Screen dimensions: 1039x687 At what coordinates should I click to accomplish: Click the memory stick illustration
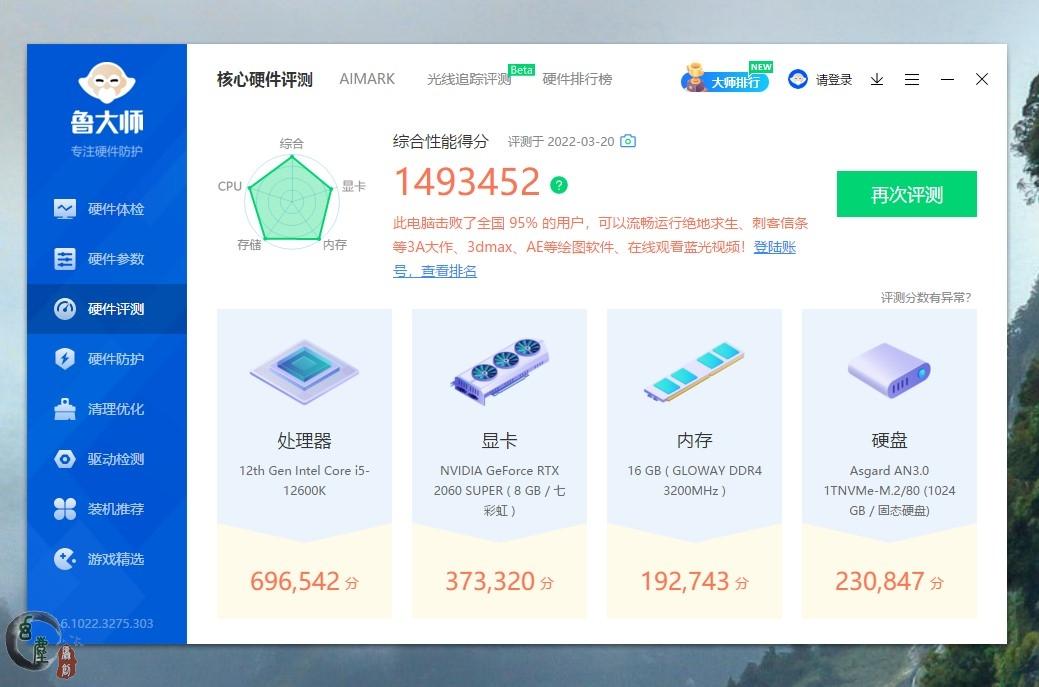(694, 372)
